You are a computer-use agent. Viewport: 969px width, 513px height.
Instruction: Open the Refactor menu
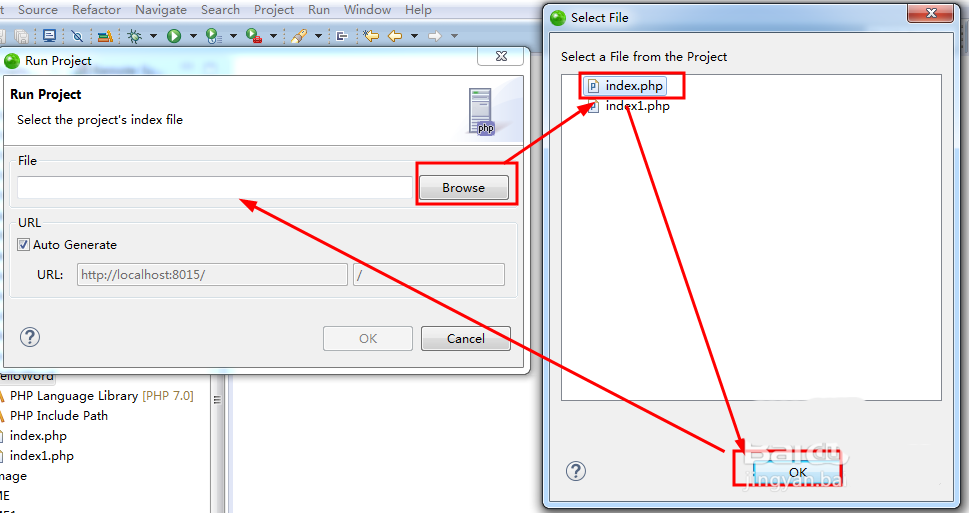[96, 10]
